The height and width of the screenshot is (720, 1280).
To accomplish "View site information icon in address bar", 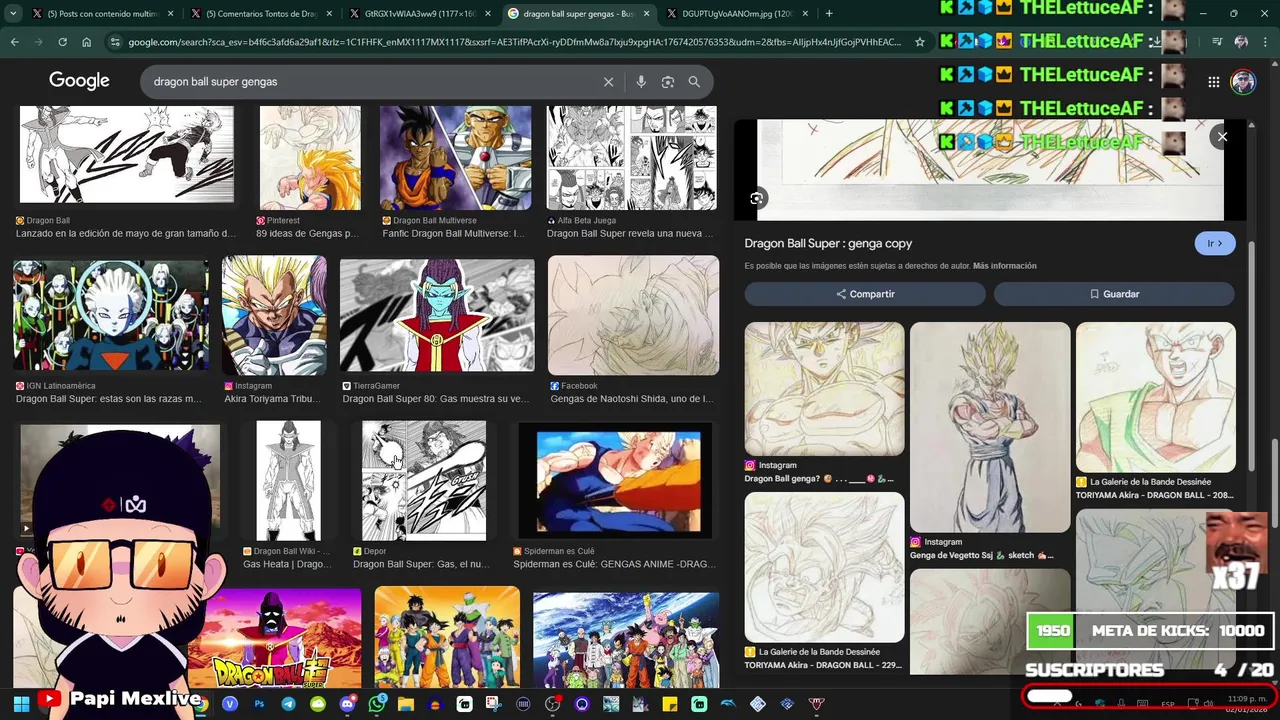I will [115, 42].
